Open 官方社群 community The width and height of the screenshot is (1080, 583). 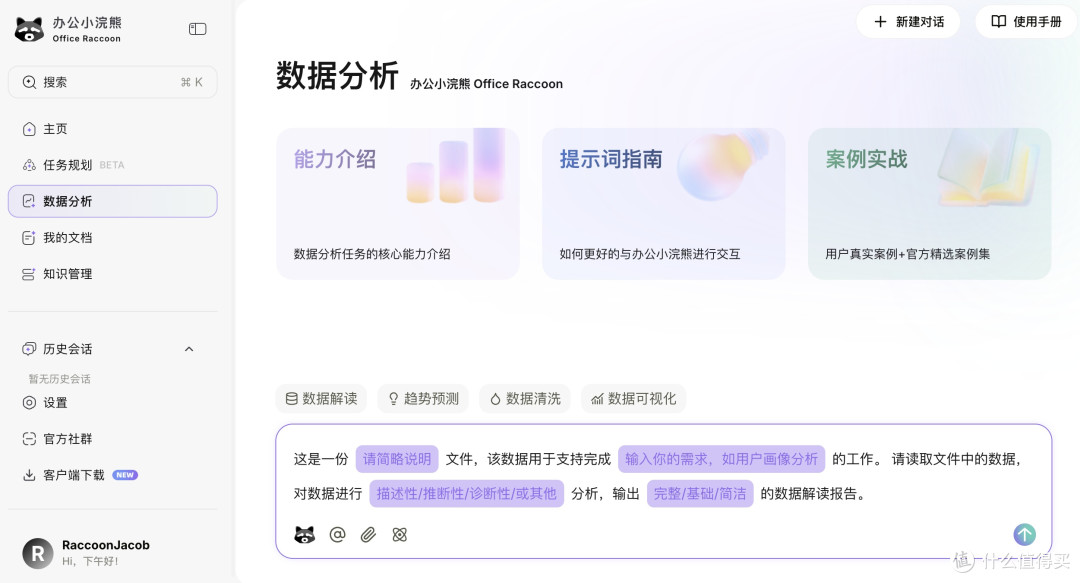(x=113, y=439)
